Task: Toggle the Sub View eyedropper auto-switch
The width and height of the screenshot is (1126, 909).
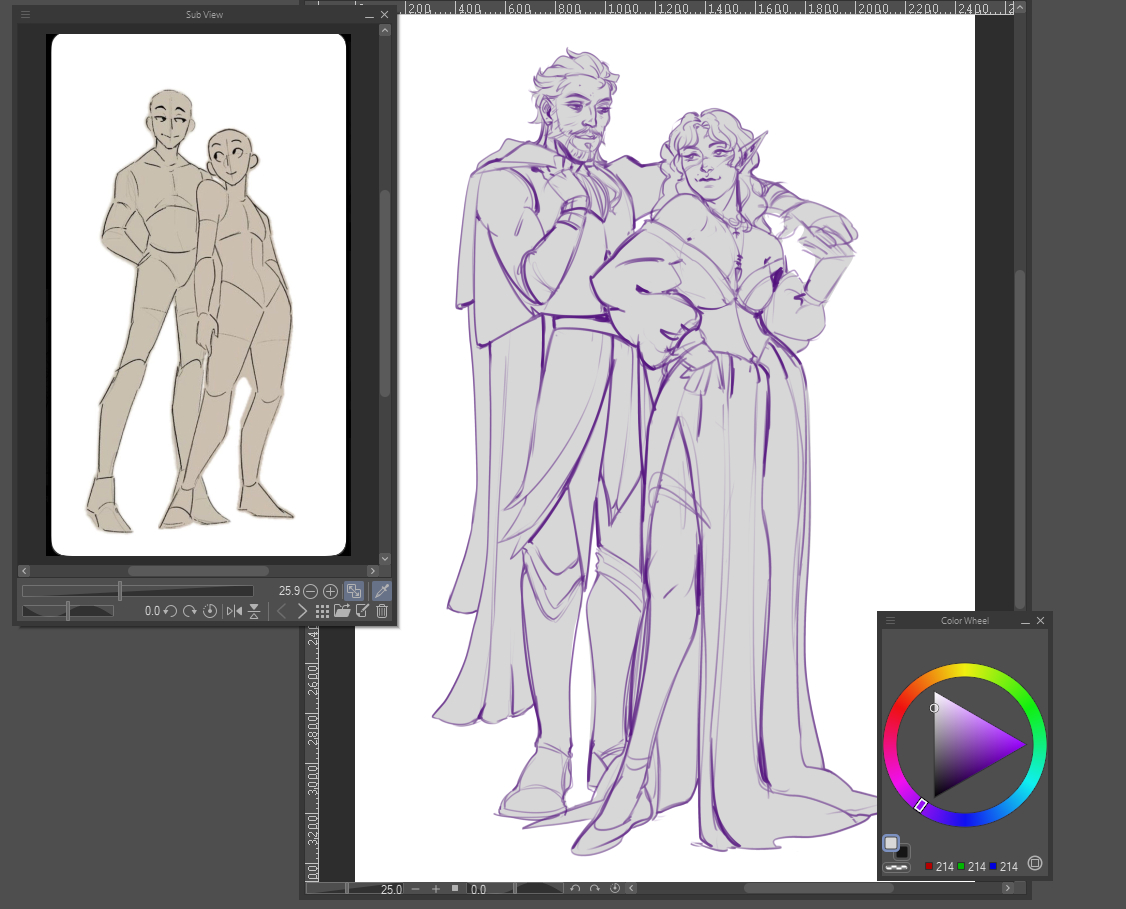Action: click(x=381, y=591)
